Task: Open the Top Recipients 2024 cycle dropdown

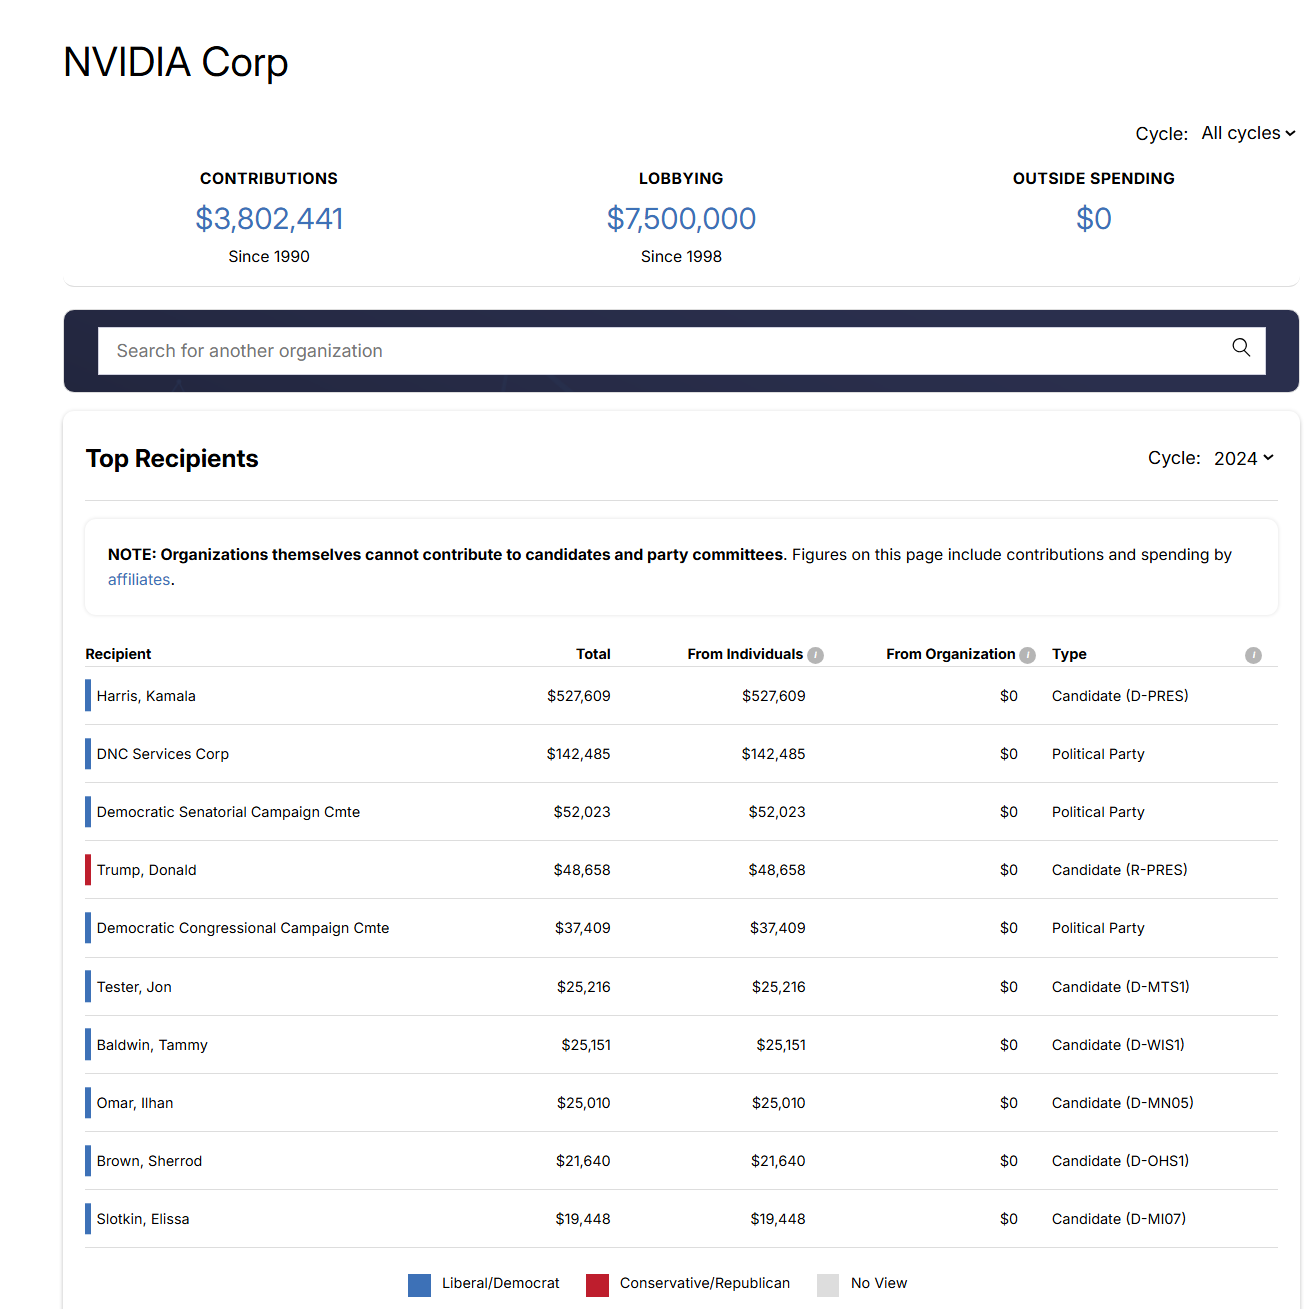Action: pyautogui.click(x=1244, y=458)
